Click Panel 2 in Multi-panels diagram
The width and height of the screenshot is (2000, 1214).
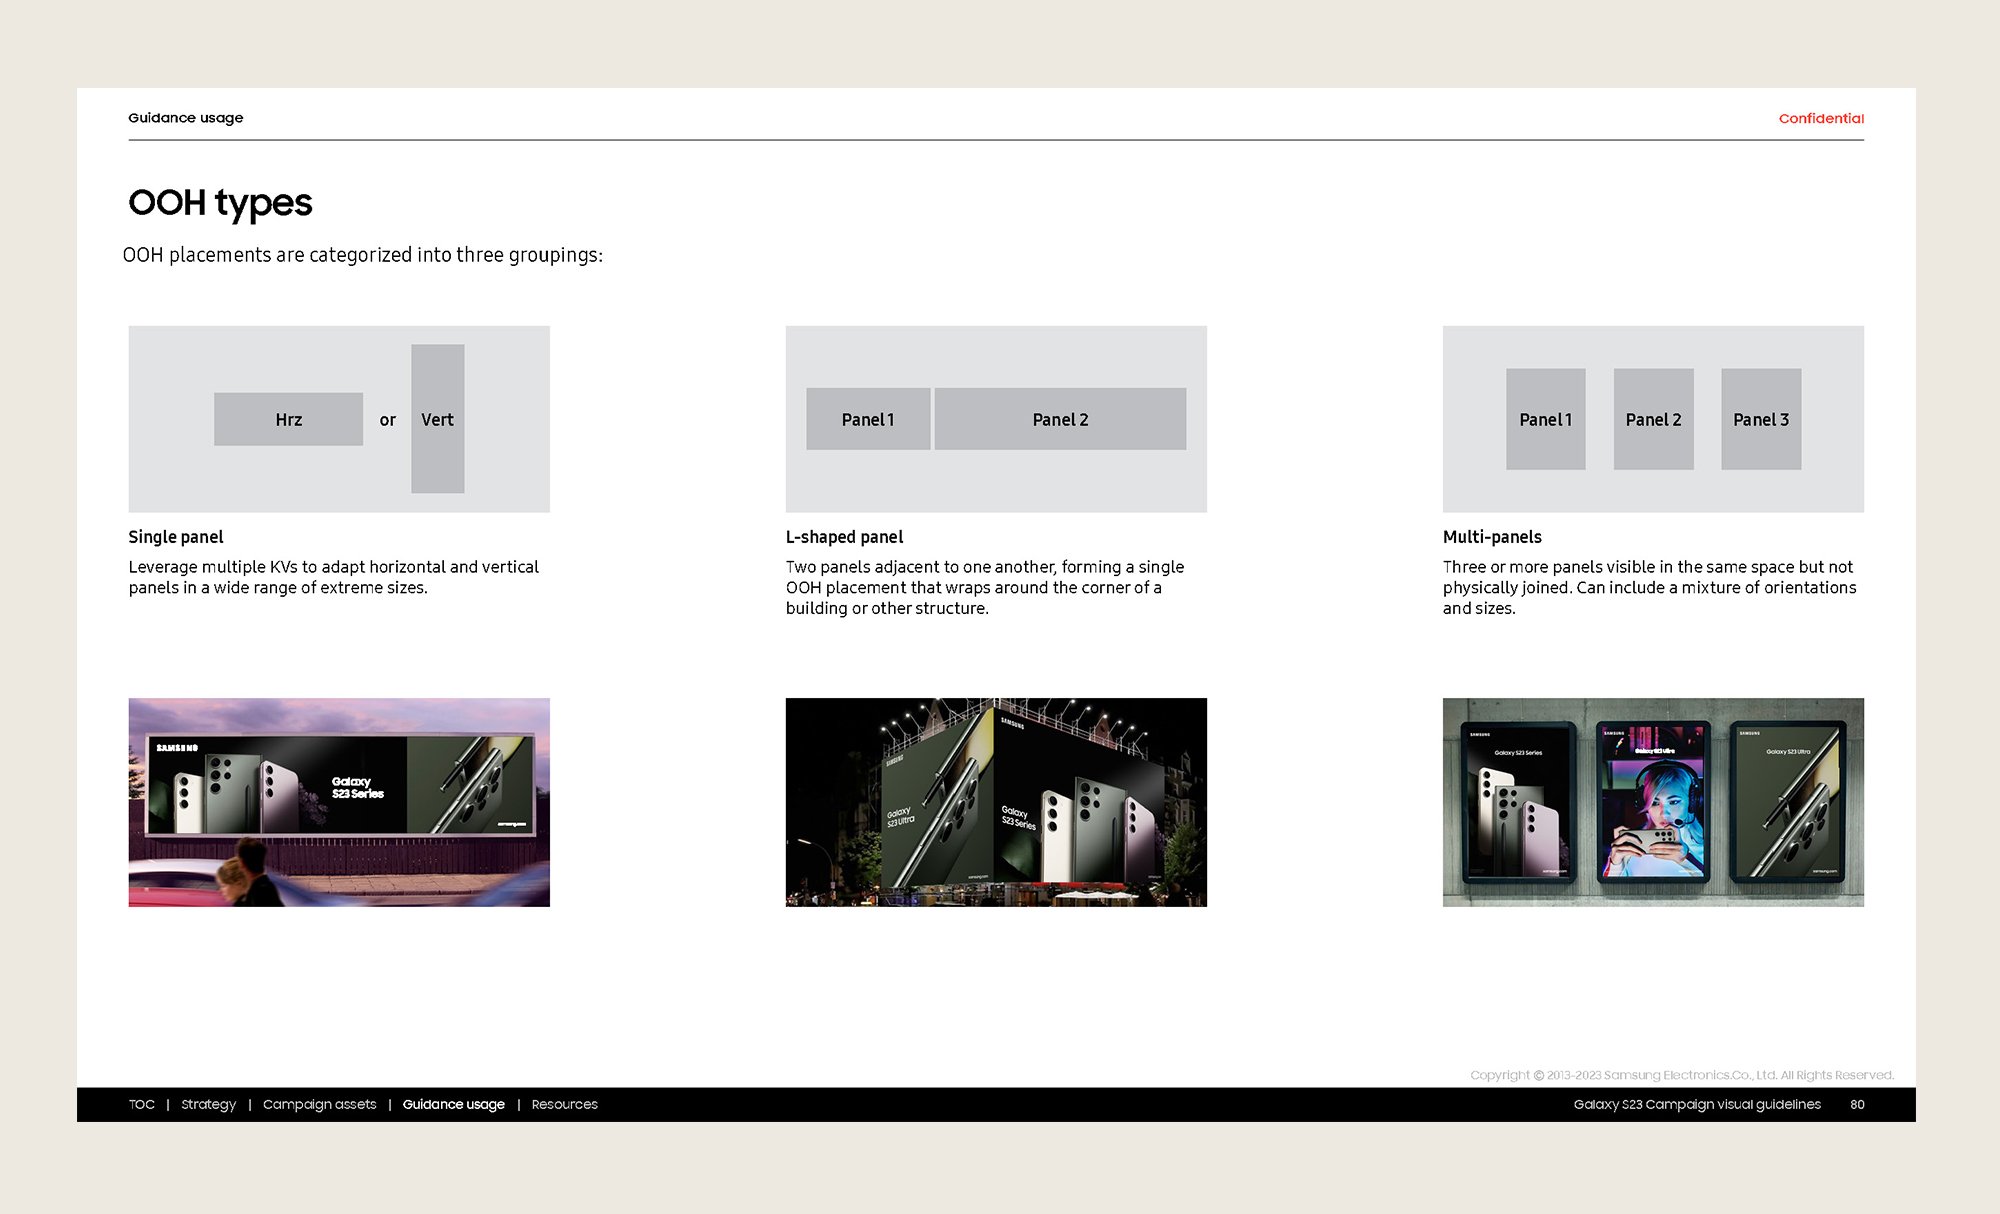[x=1653, y=419]
